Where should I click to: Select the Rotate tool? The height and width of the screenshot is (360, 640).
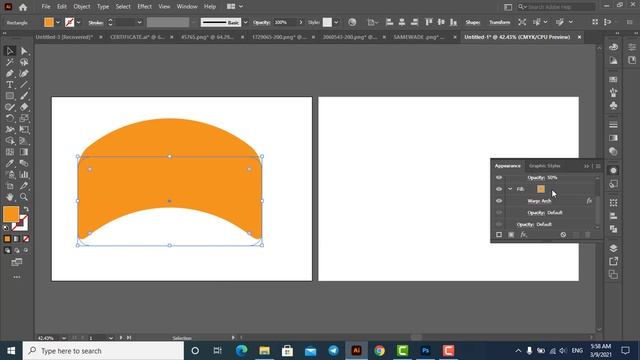point(10,118)
